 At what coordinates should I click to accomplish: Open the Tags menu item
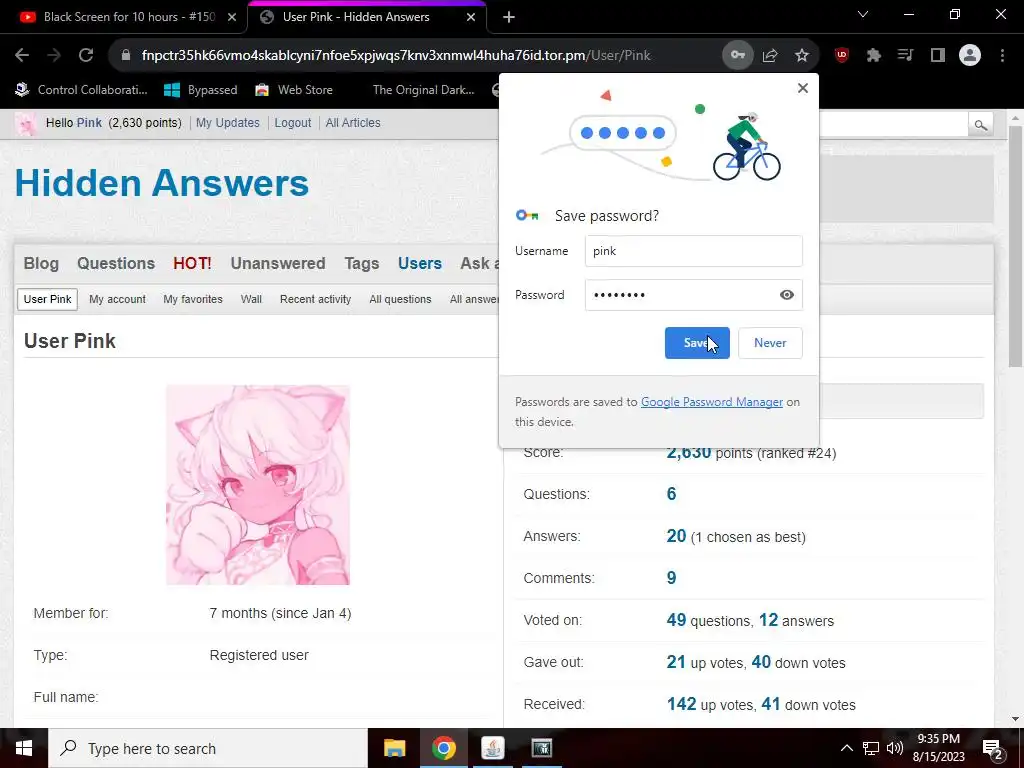pos(362,263)
